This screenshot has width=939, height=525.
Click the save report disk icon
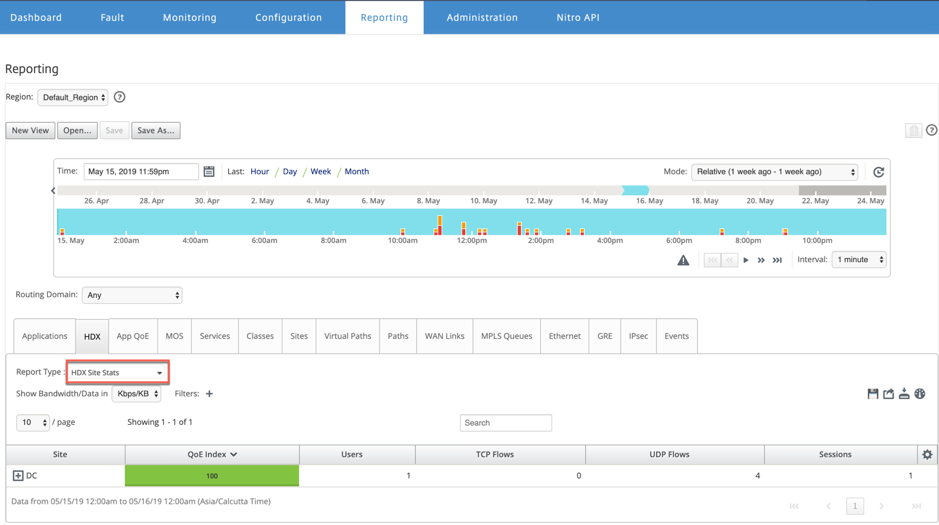[x=873, y=393]
